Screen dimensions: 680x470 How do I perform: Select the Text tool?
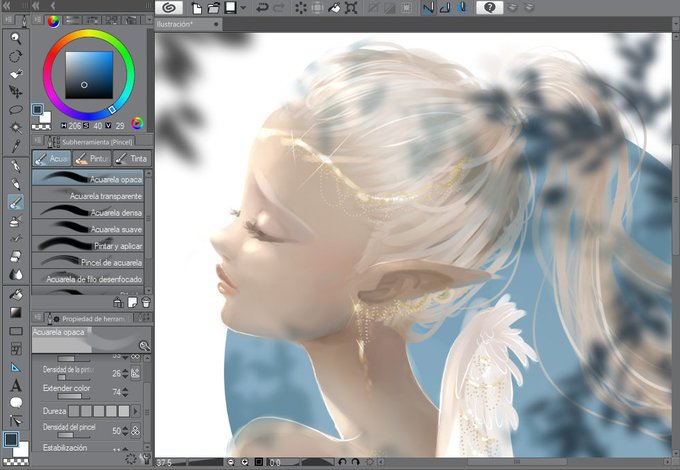coord(16,385)
